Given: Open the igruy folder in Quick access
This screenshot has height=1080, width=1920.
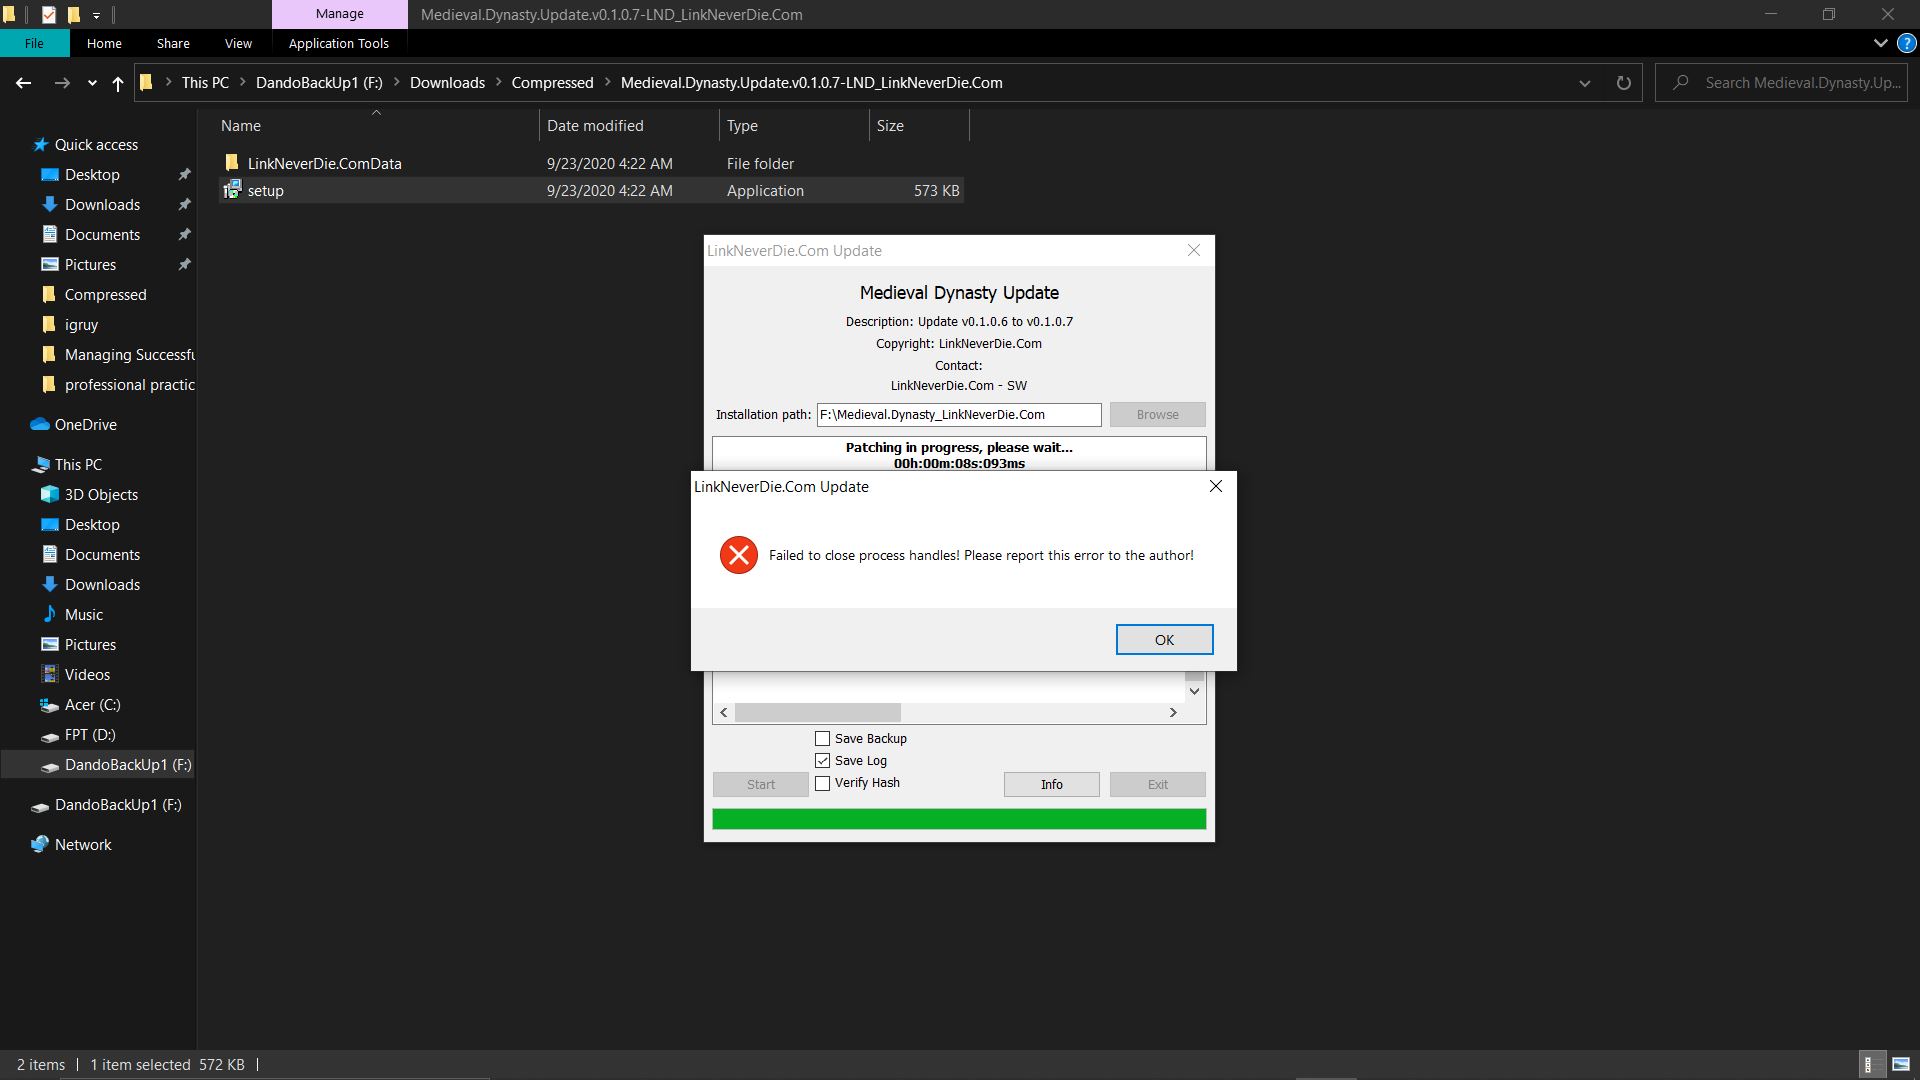Looking at the screenshot, I should (81, 325).
